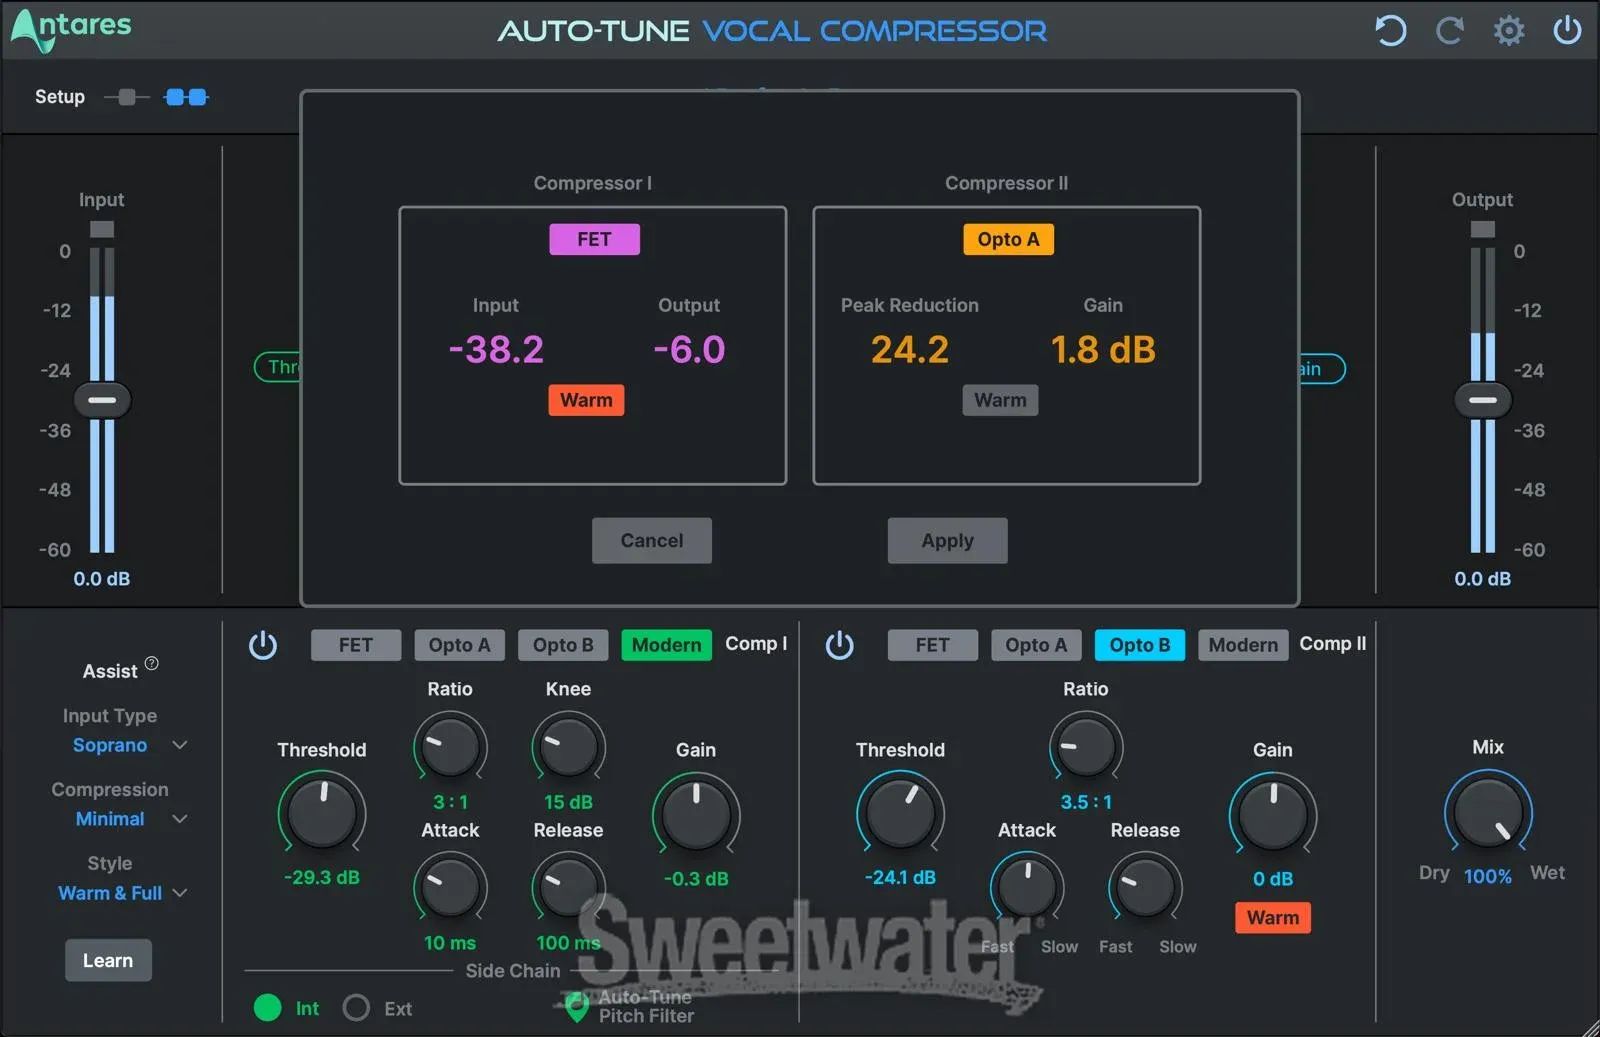Click the 0.0 dB value under Input meter
This screenshot has height=1037, width=1600.
[x=102, y=579]
